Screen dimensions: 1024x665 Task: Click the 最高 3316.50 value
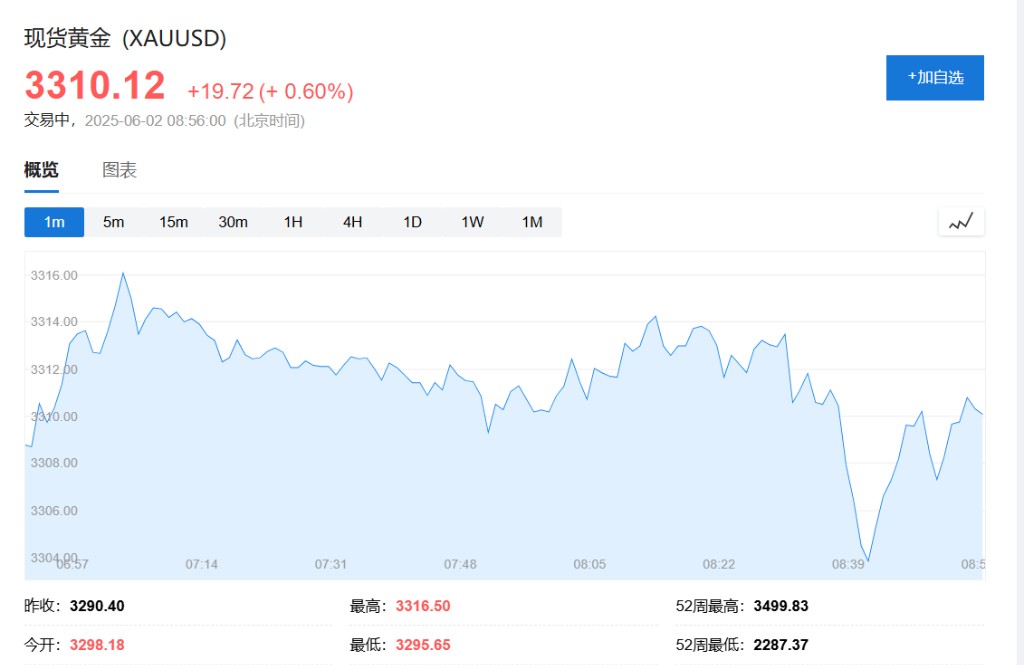click(x=423, y=606)
